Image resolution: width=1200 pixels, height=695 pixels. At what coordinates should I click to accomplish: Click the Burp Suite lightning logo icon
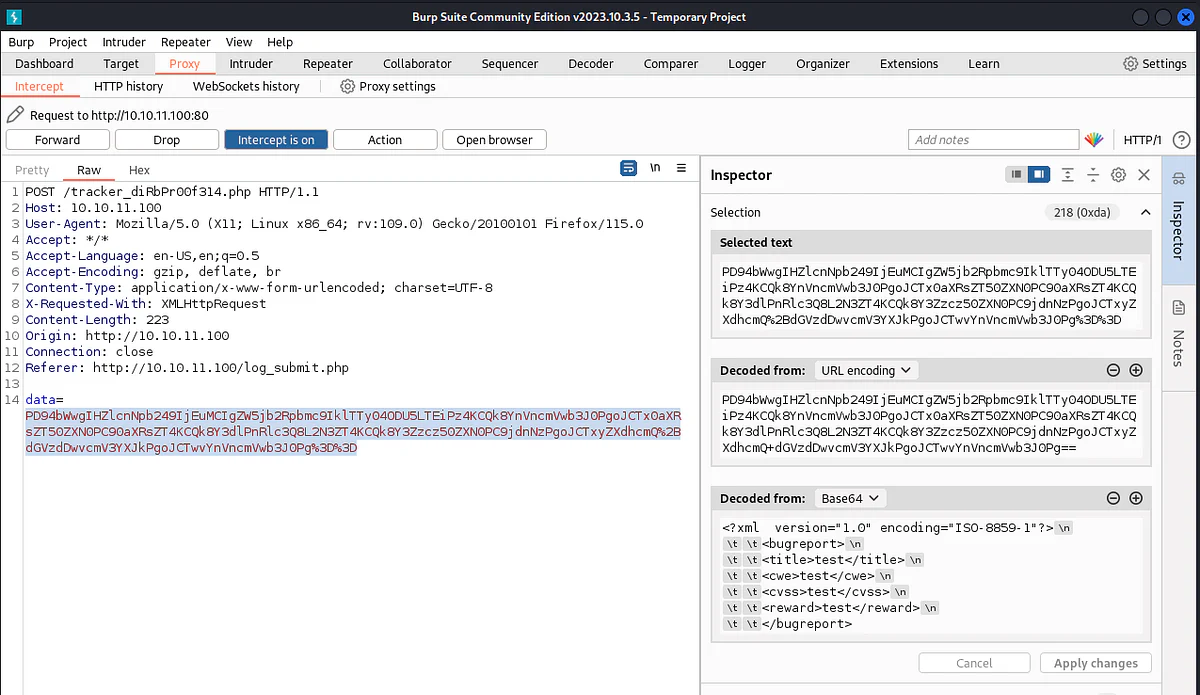click(x=16, y=17)
